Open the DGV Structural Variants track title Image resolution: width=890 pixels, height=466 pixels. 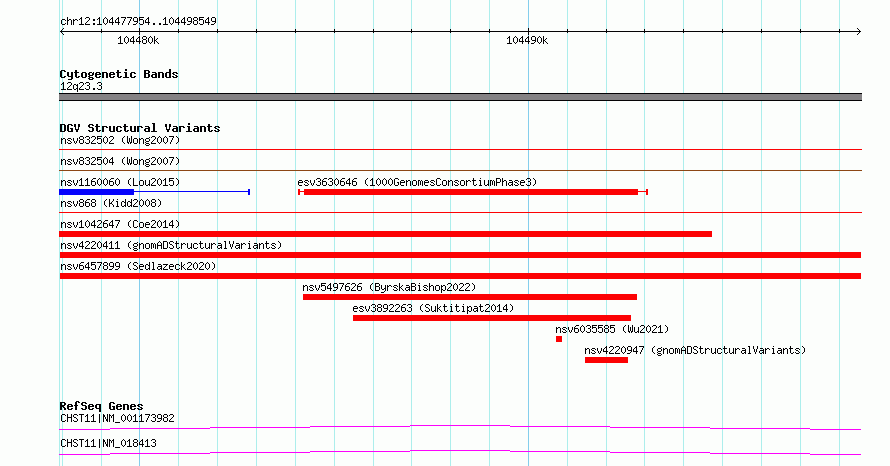(140, 128)
